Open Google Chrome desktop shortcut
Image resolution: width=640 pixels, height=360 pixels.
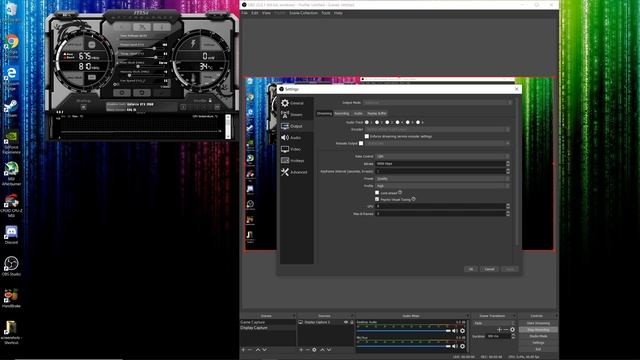point(11,46)
